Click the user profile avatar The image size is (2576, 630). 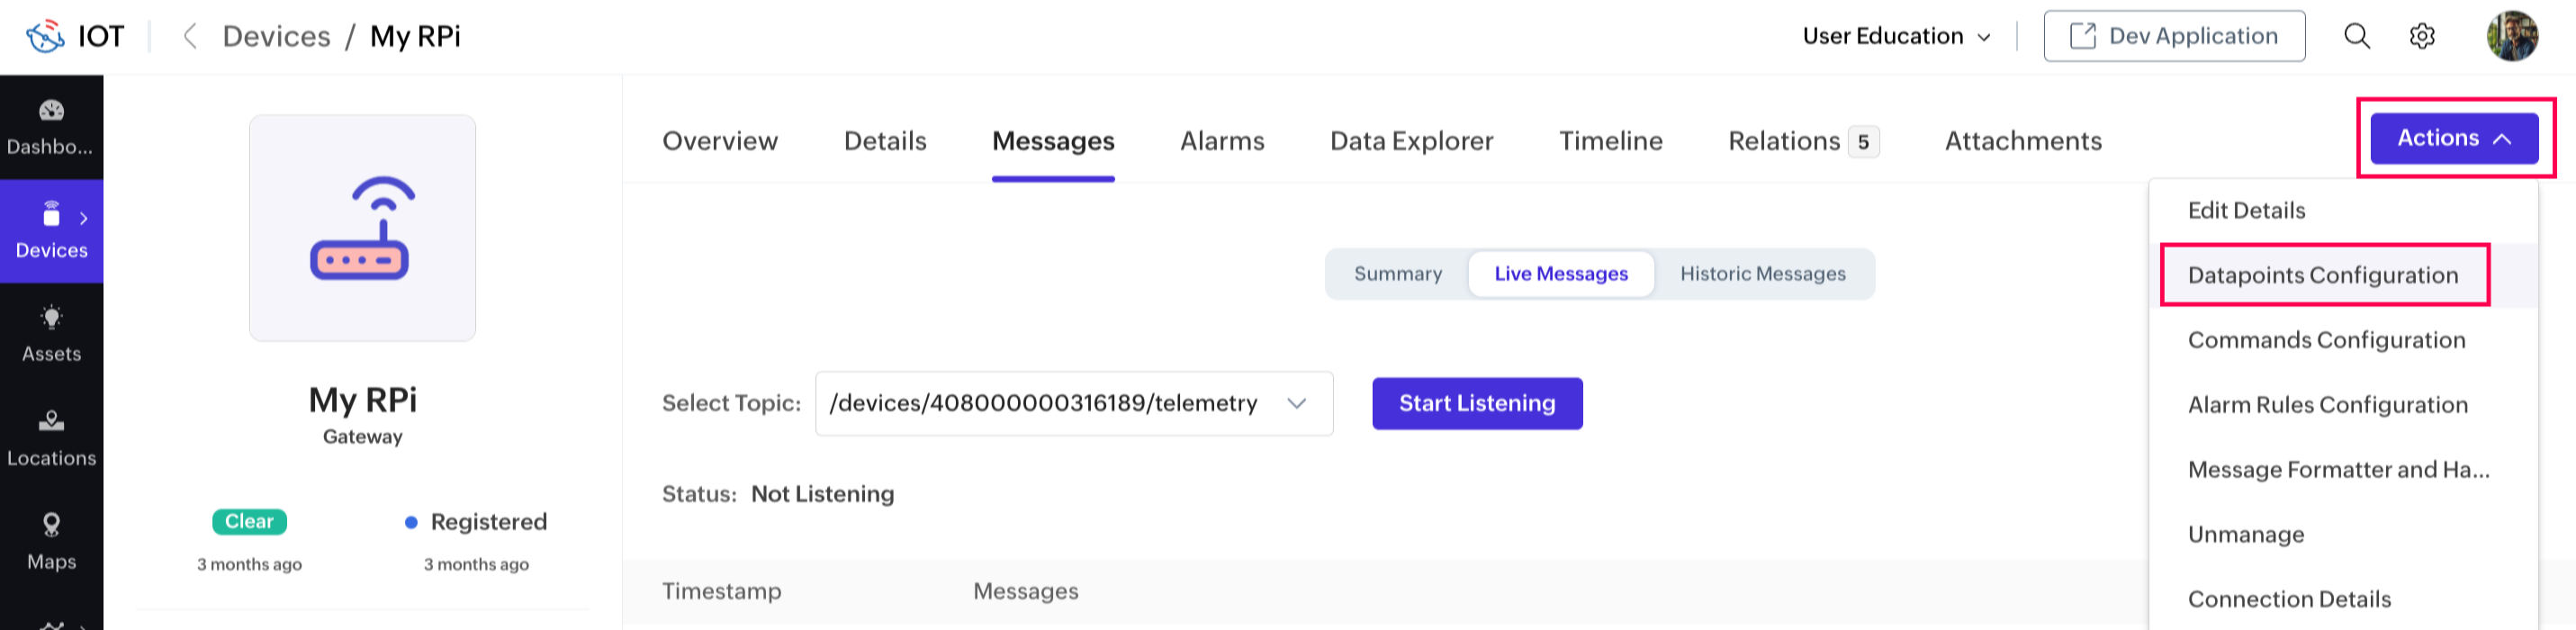coord(2511,37)
